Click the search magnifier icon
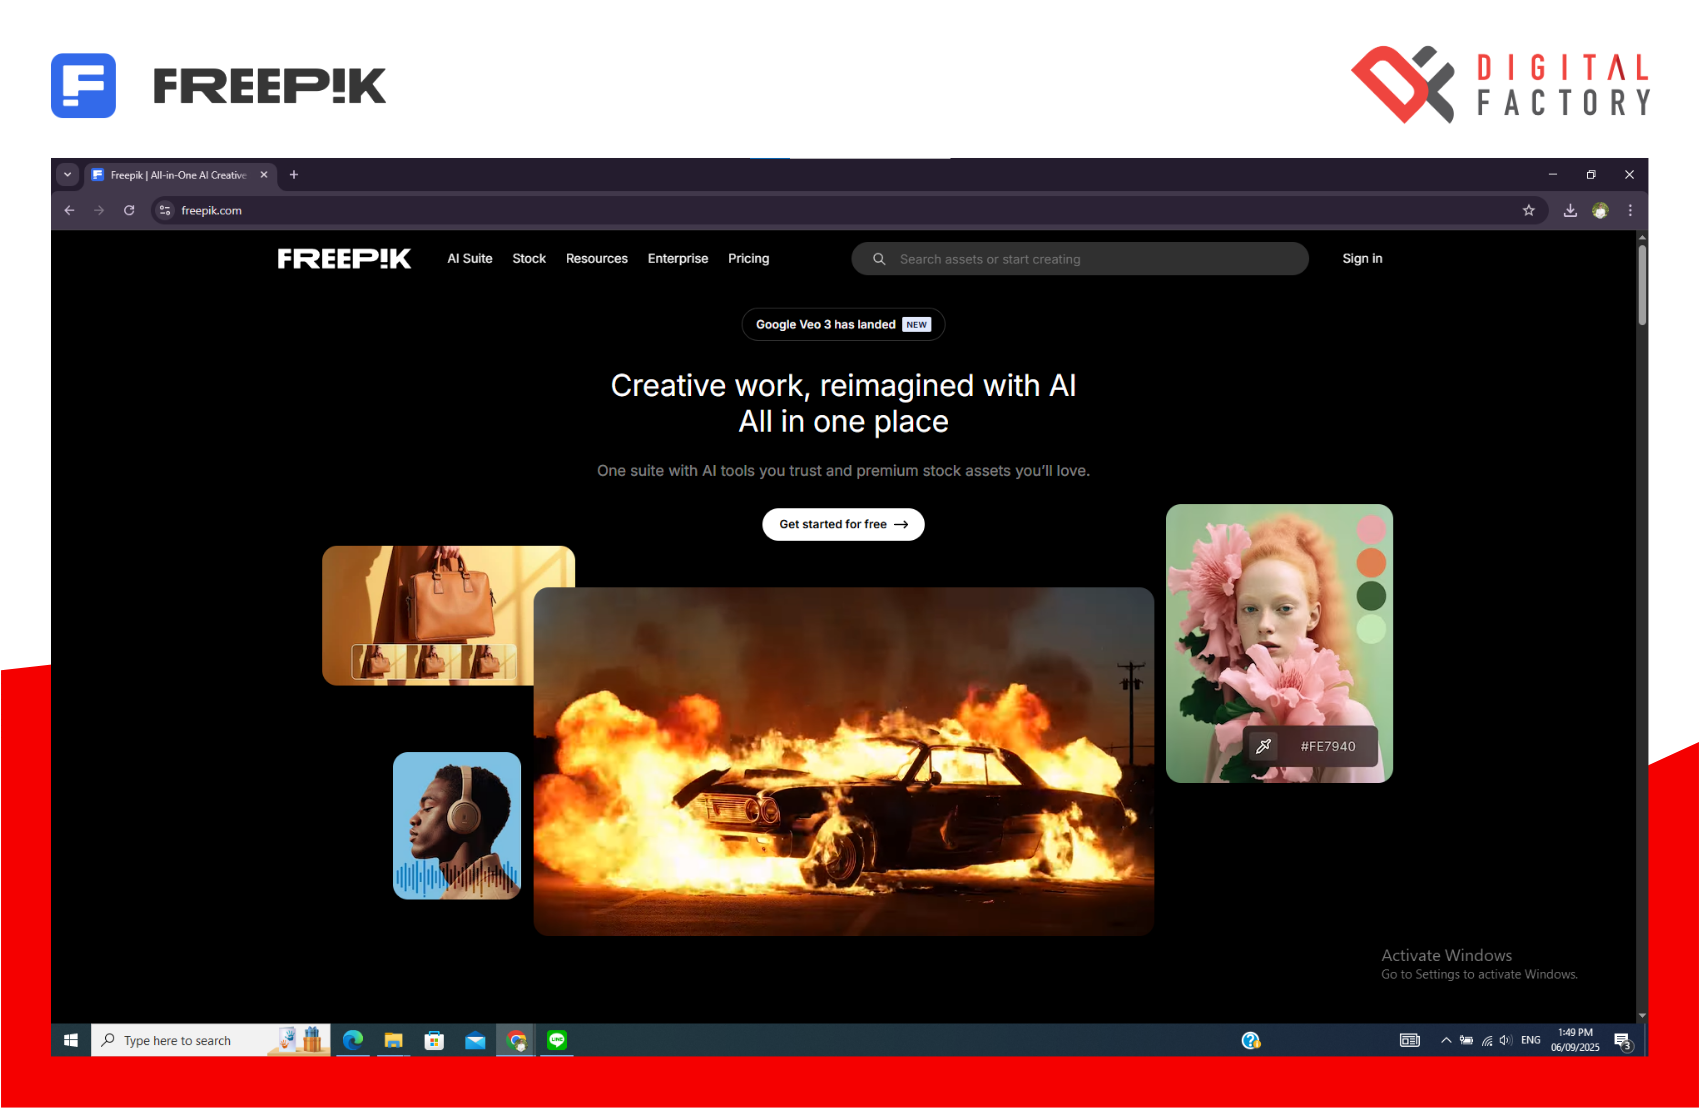The image size is (1700, 1108). coord(879,259)
